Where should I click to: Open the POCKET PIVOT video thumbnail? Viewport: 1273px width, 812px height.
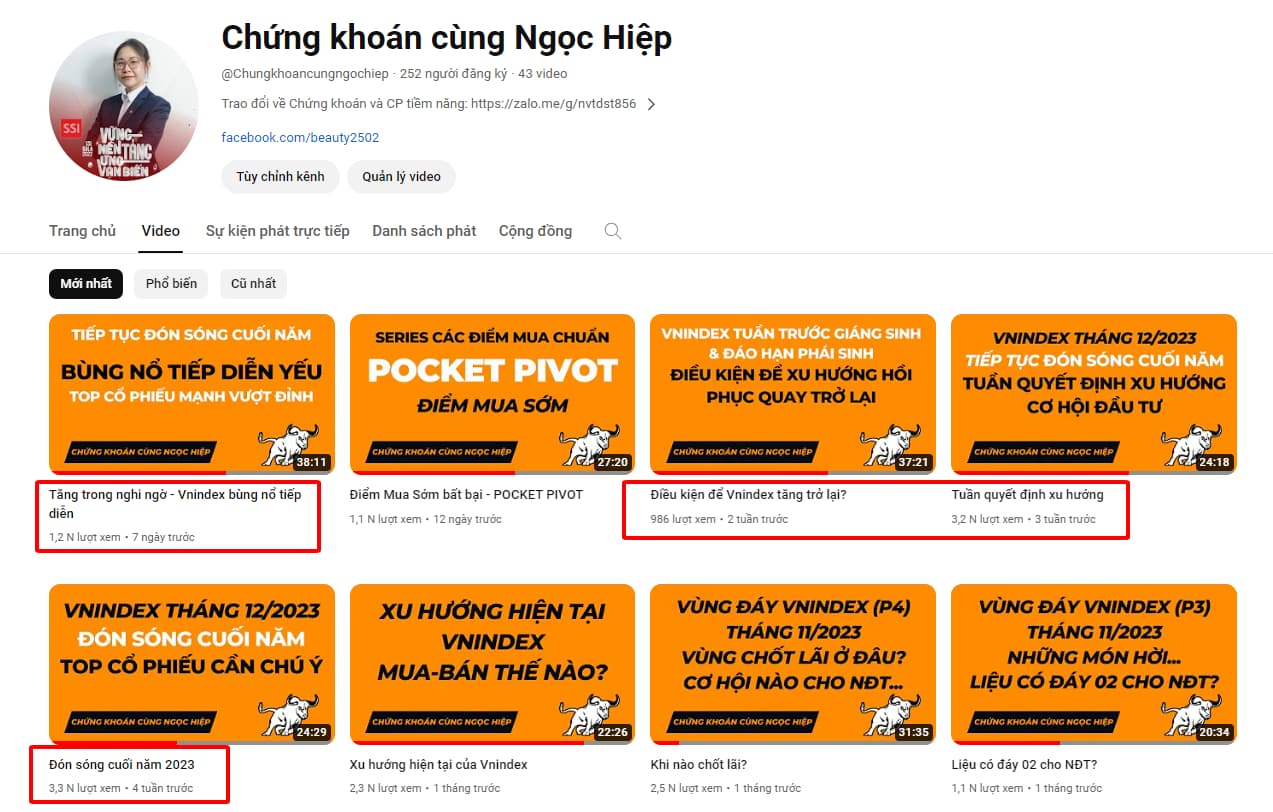(492, 394)
